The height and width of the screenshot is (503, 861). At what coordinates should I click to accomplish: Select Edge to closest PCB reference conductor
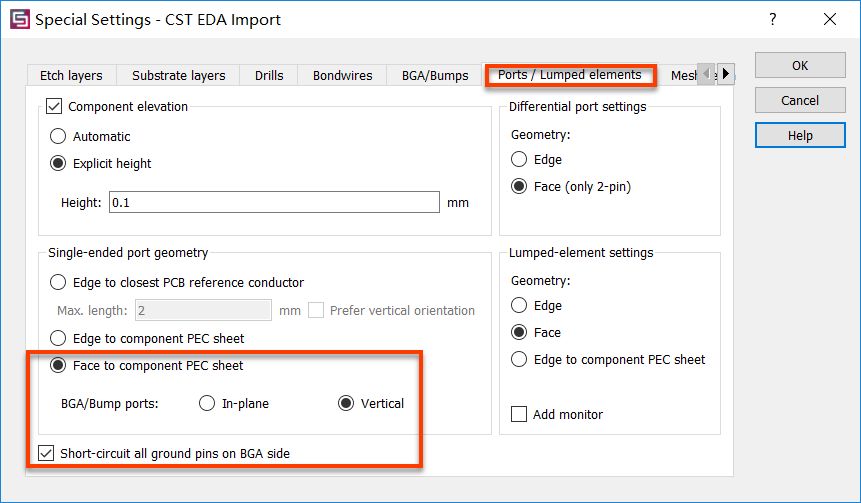(58, 282)
